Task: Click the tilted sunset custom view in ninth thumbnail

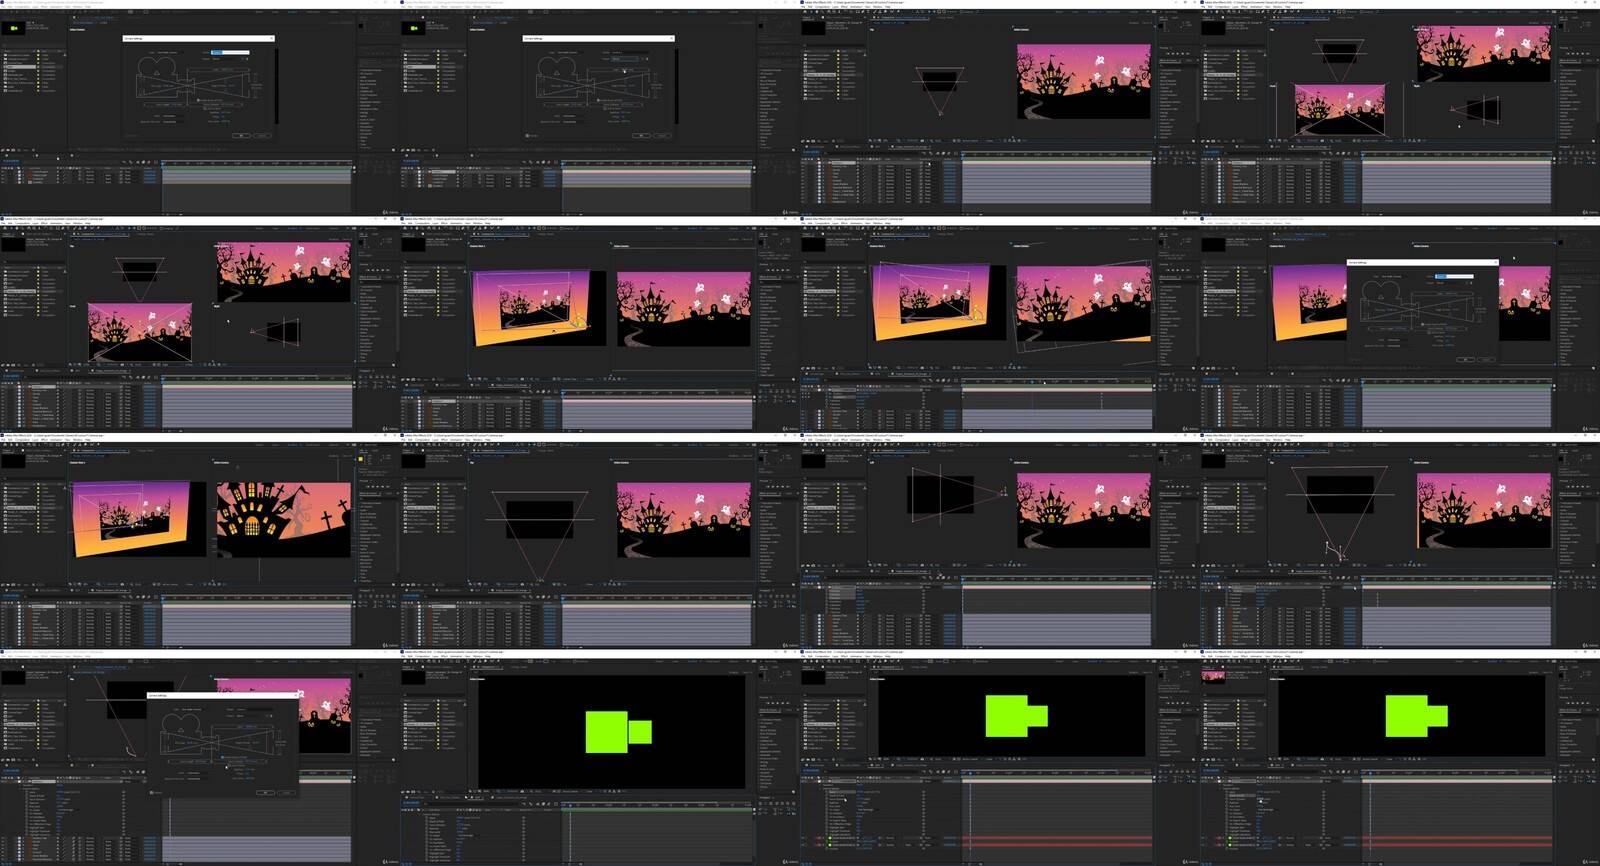Action: [x=130, y=519]
